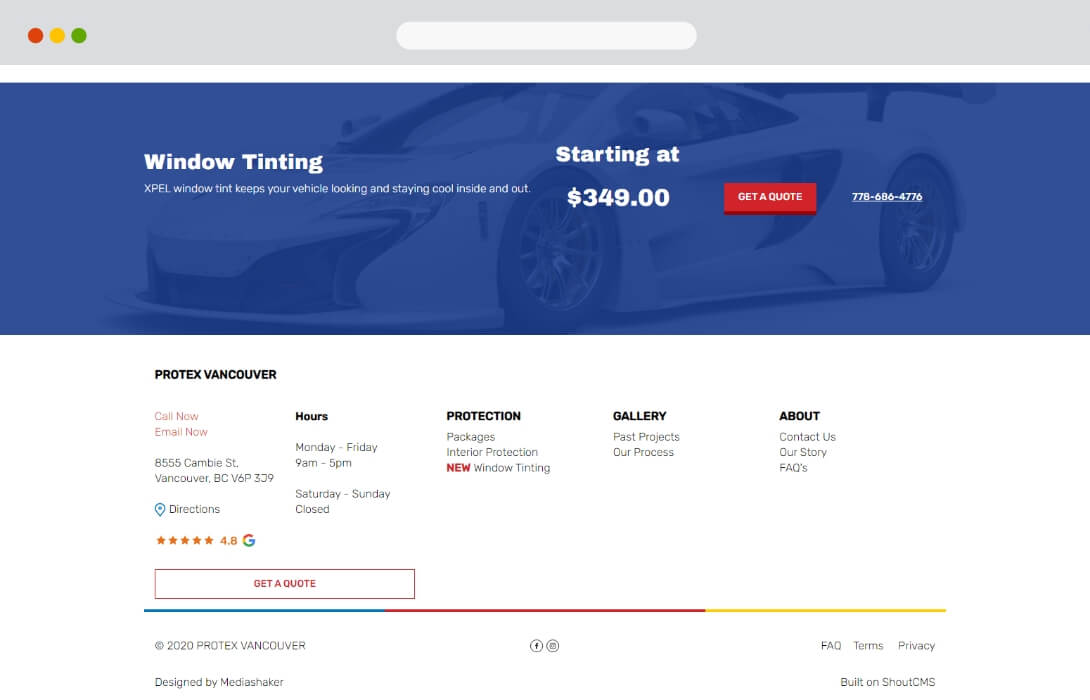Click the ABOUT footer heading

click(799, 416)
